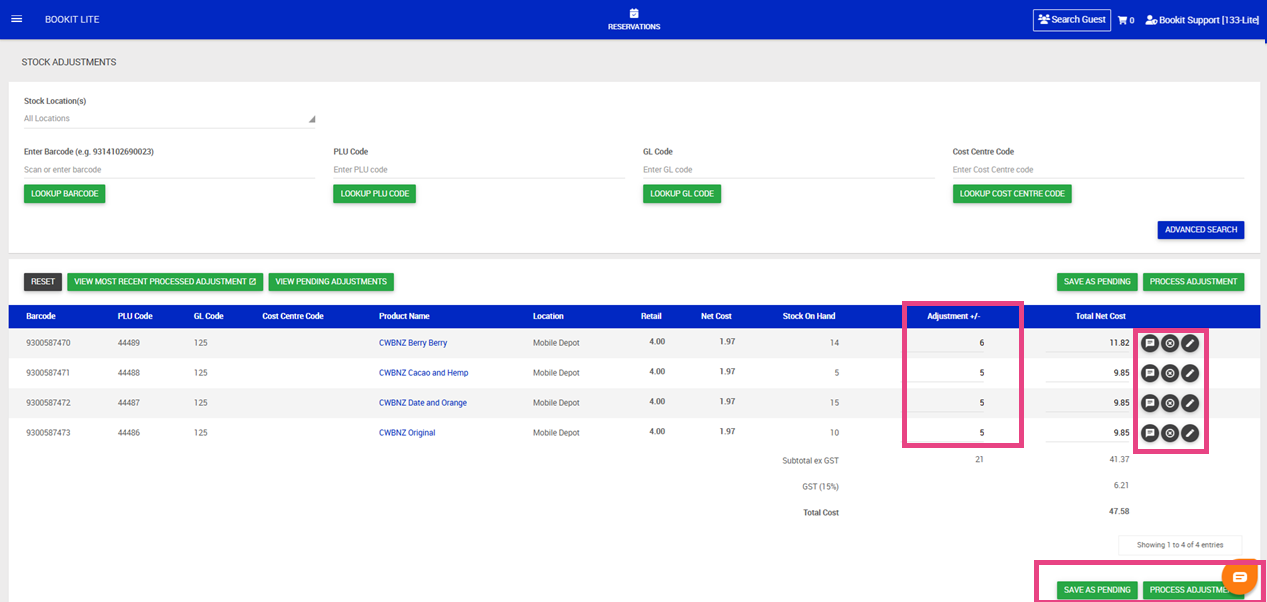The width and height of the screenshot is (1267, 602).
Task: Click Process Adjustment above the table
Action: (x=1194, y=282)
